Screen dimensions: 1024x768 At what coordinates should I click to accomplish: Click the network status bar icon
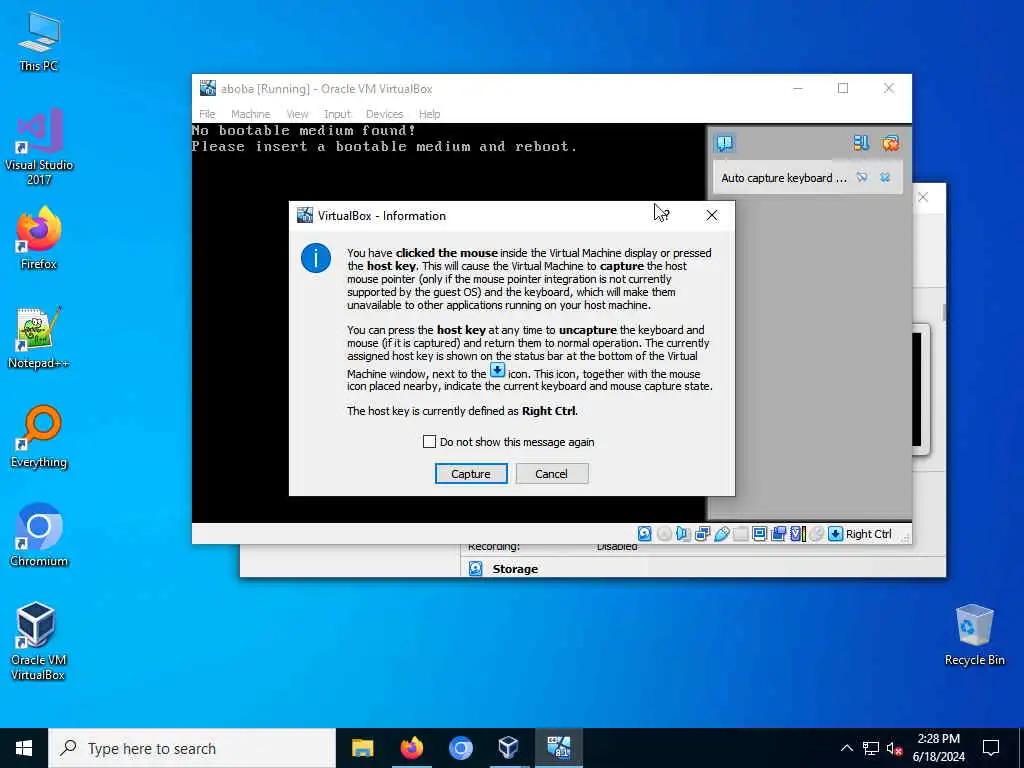[x=703, y=534]
